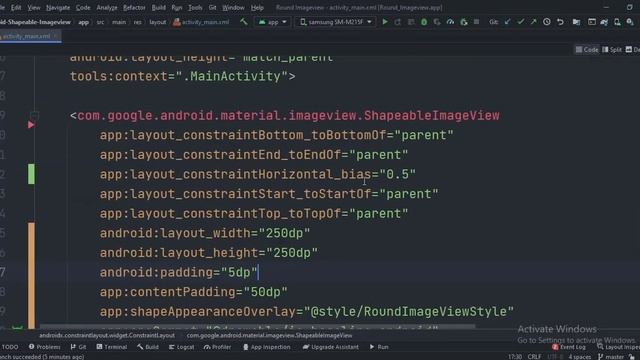Click the layout breadcrumb

(158, 22)
